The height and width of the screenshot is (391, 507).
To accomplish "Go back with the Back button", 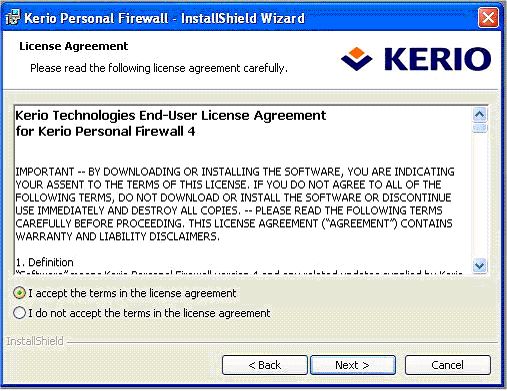I will click(265, 365).
